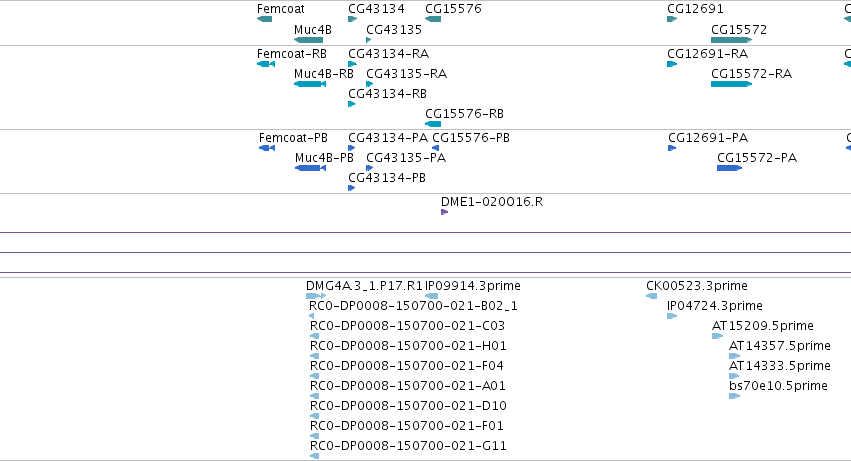This screenshot has height=461, width=851.
Task: Click the CG15572 gene label text
Action: click(x=739, y=30)
